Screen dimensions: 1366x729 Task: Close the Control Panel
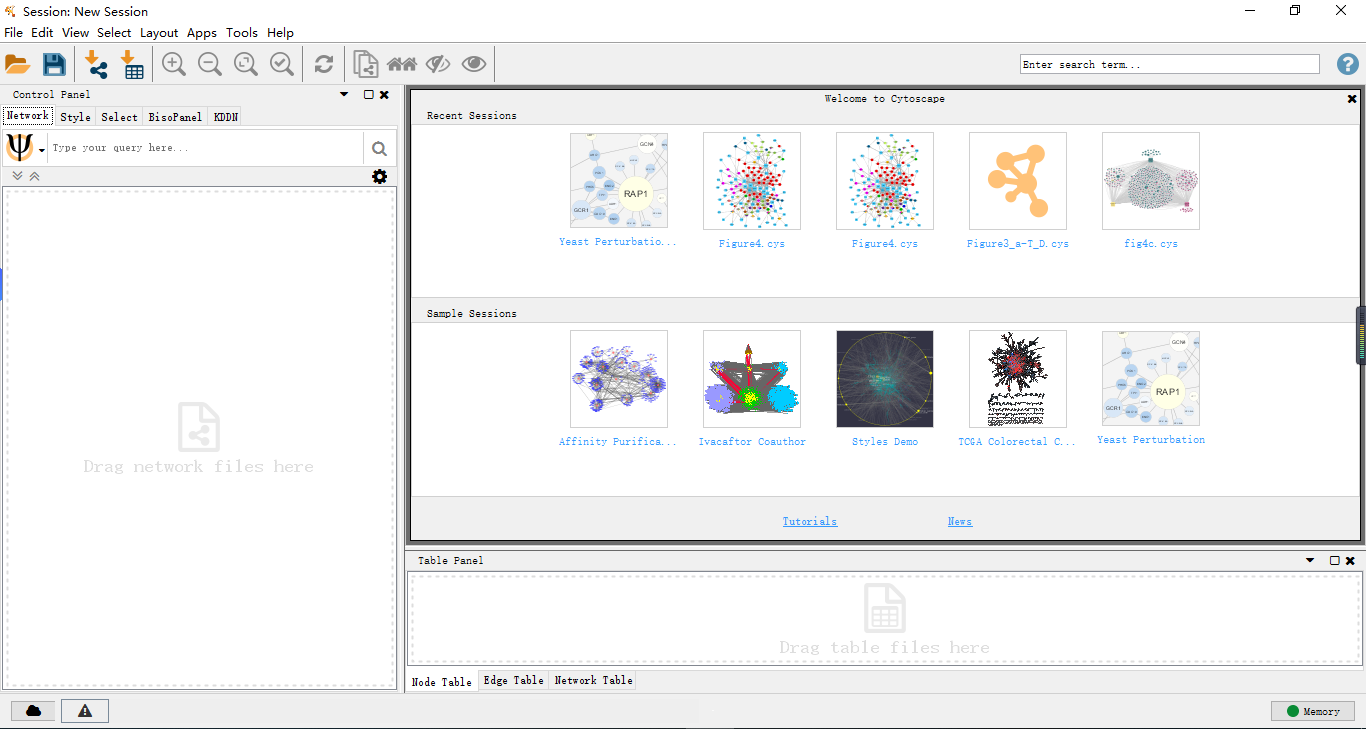pyautogui.click(x=384, y=95)
